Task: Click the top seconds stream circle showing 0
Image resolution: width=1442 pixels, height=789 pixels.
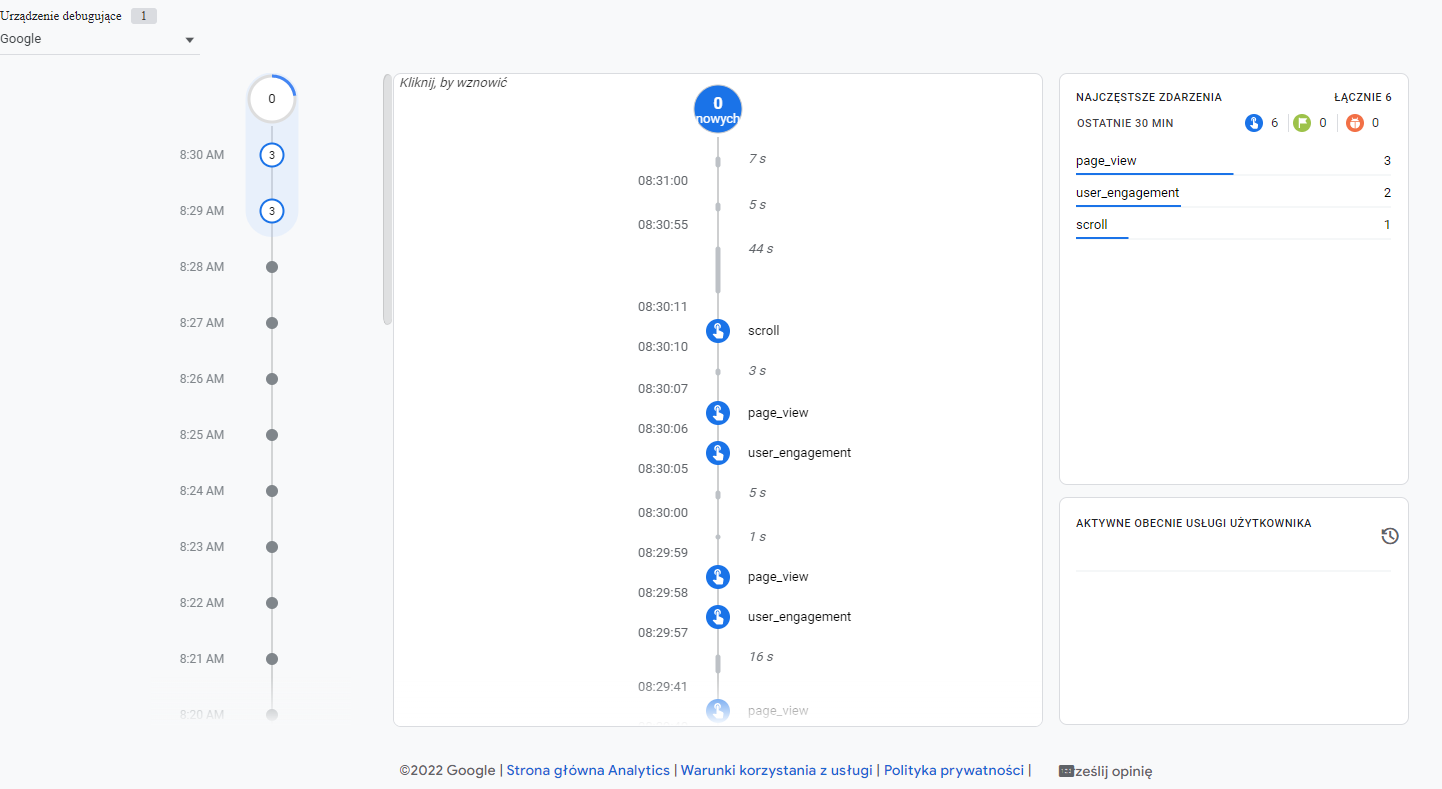Action: [272, 99]
